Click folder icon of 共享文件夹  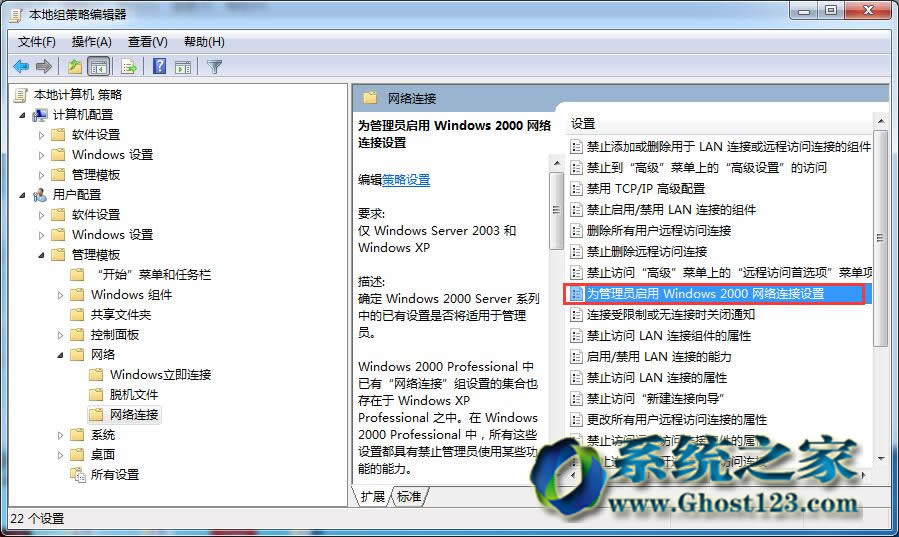tap(77, 314)
